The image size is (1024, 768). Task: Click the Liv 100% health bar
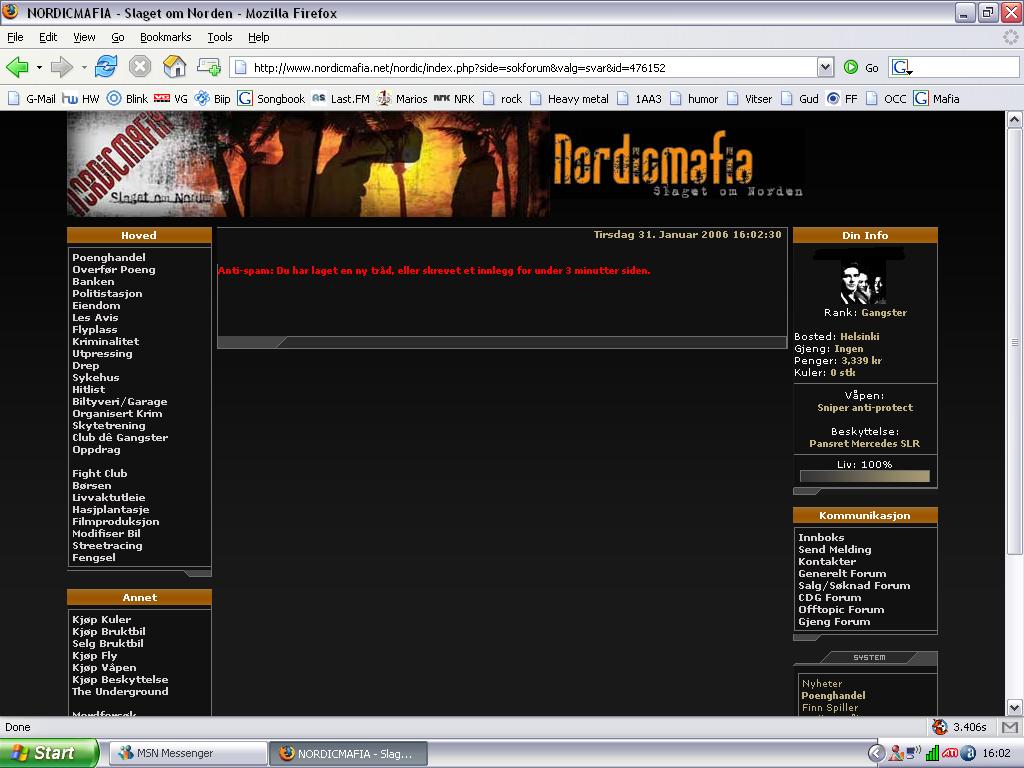click(x=865, y=476)
